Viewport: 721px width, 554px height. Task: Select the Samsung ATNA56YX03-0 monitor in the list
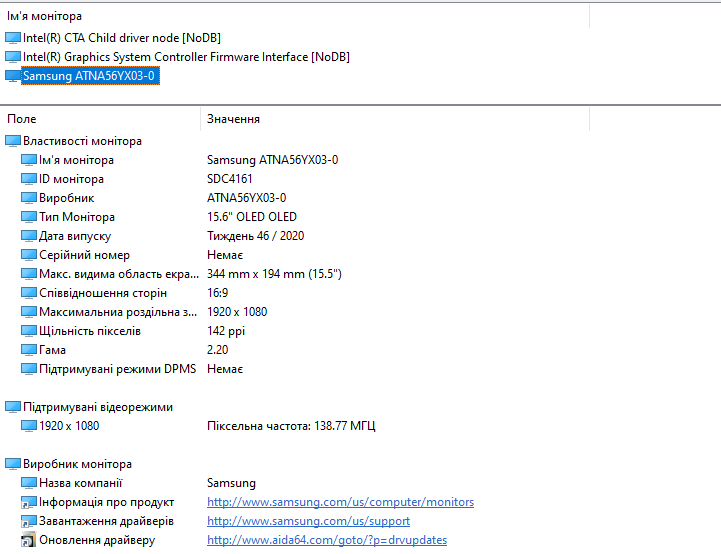pos(90,76)
